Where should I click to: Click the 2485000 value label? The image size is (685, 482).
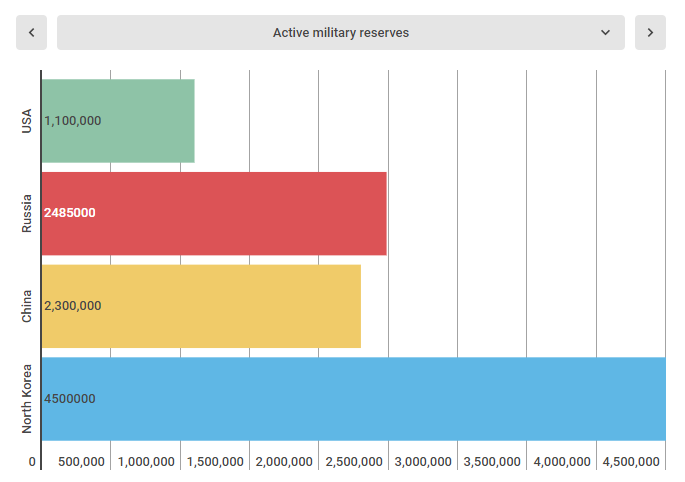coord(69,213)
